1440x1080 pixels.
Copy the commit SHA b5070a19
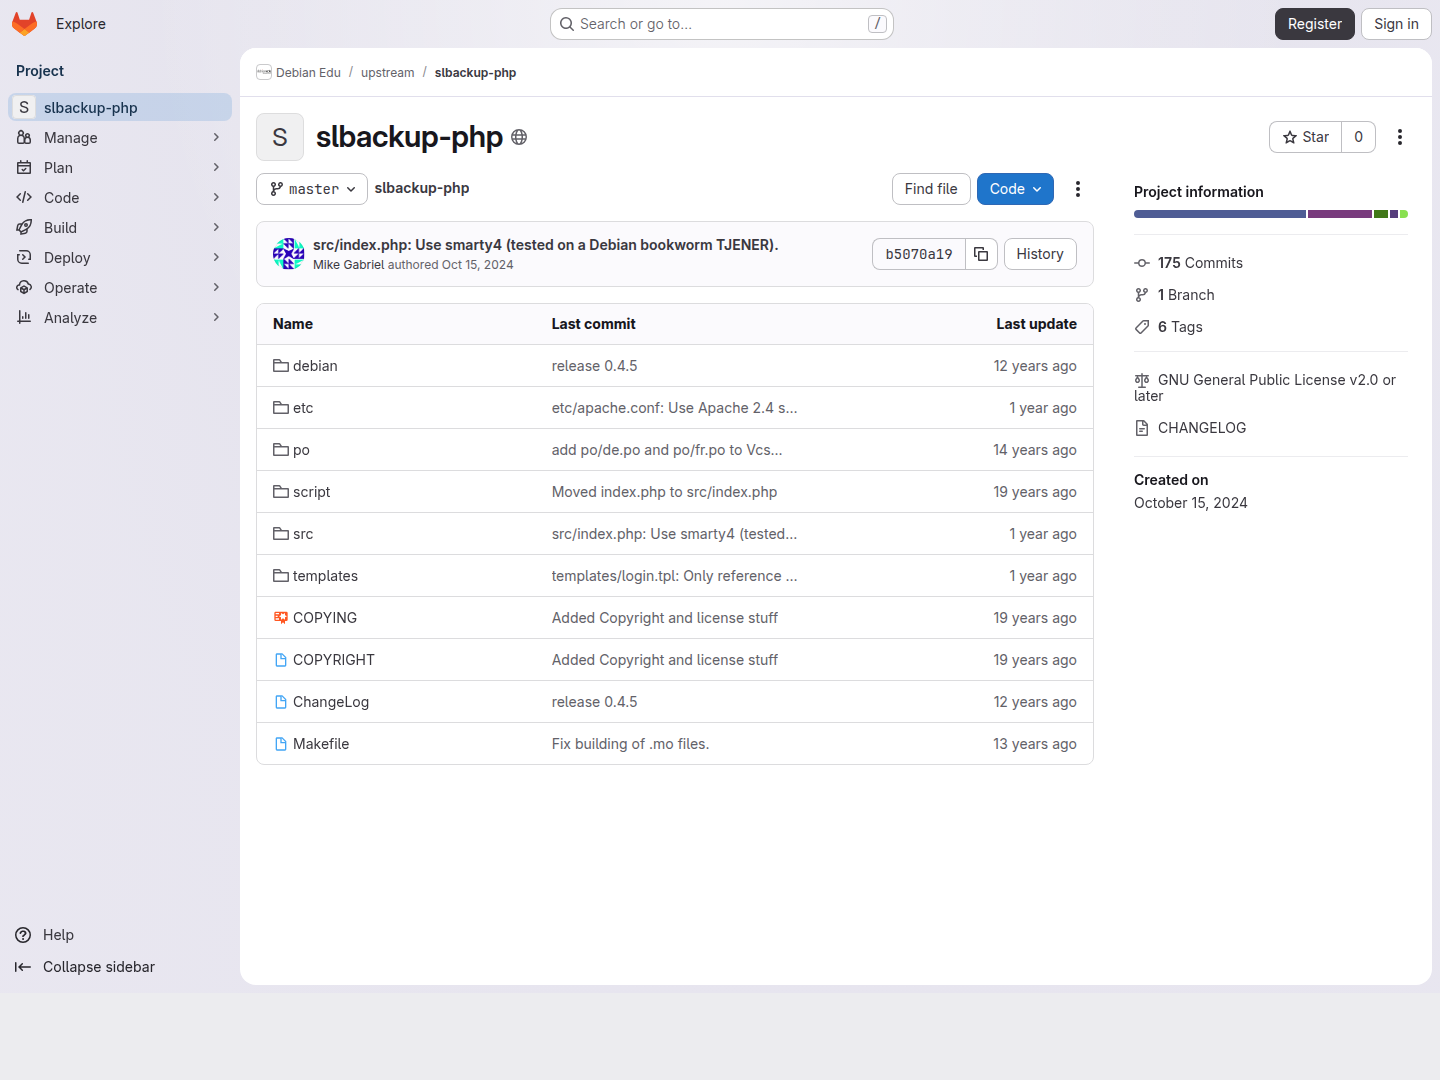(981, 254)
